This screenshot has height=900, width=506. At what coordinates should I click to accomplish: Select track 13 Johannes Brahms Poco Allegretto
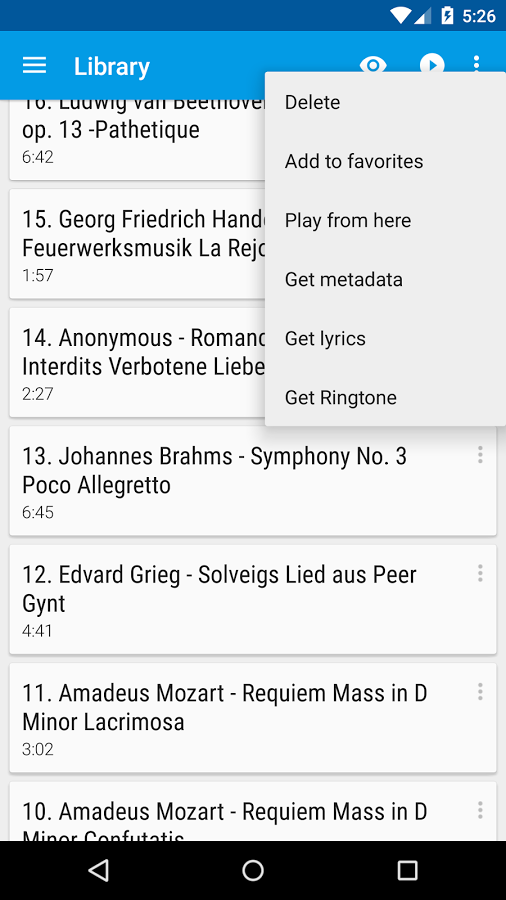[253, 481]
